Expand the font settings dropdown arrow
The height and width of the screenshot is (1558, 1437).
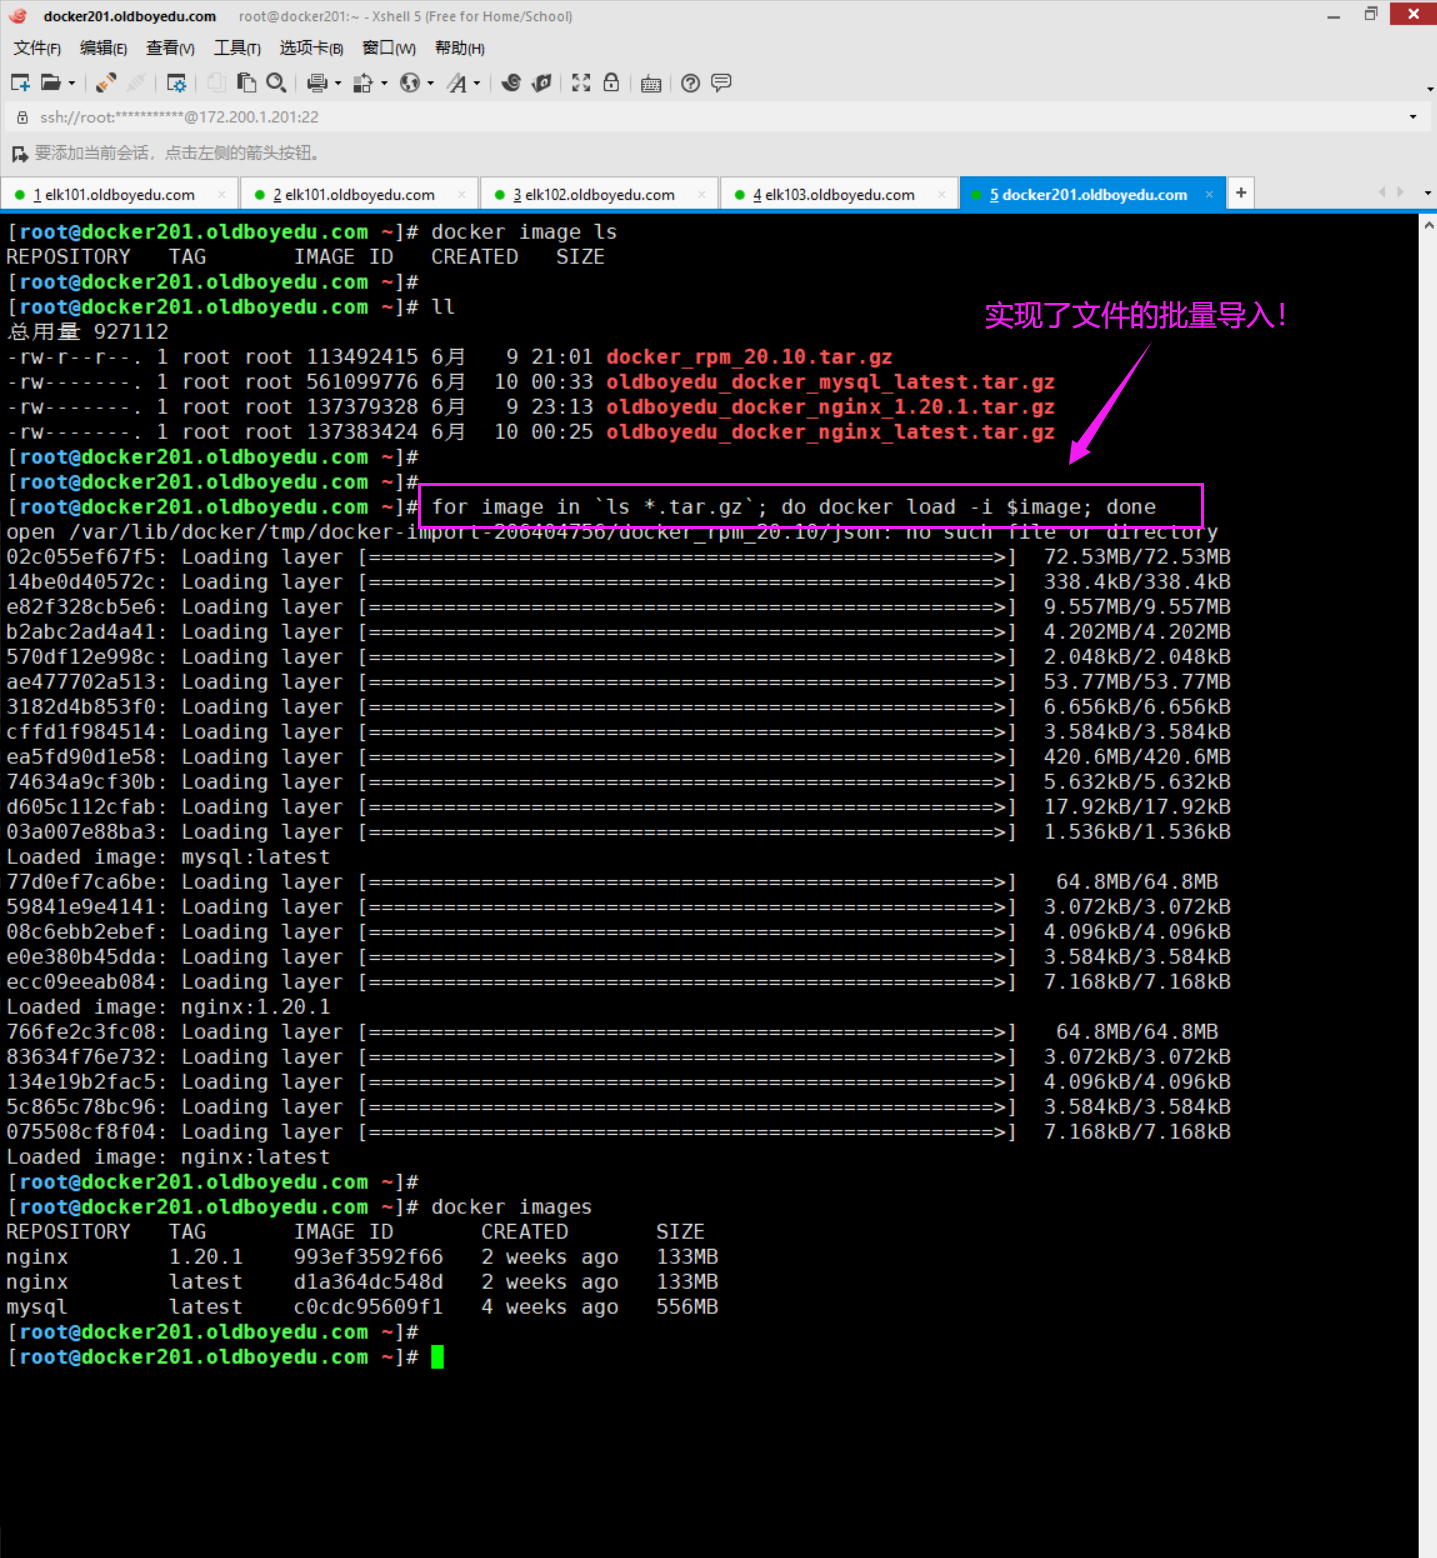[477, 83]
